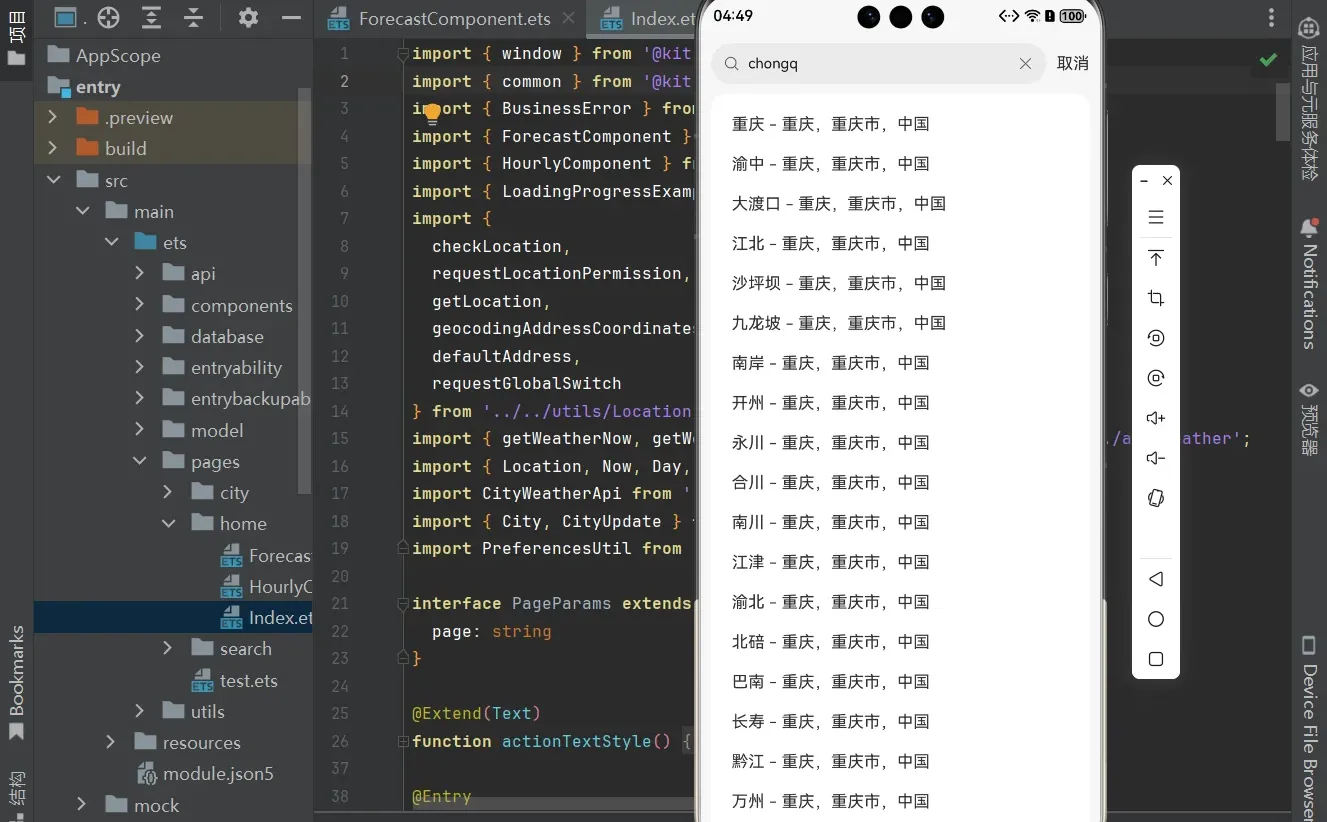This screenshot has height=822, width=1327.
Task: Click the code editor vertical scrollbar
Action: click(x=1283, y=110)
